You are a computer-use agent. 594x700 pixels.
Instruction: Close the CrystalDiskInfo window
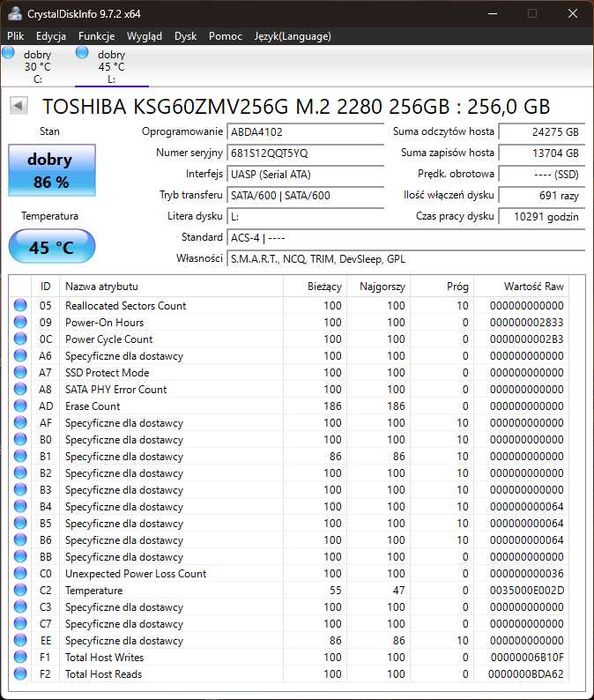tap(573, 14)
